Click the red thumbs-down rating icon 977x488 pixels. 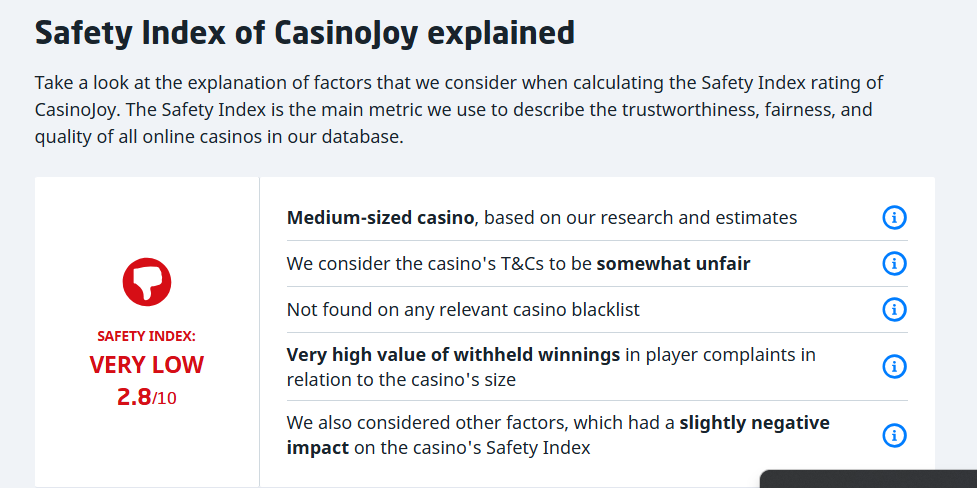tap(147, 281)
